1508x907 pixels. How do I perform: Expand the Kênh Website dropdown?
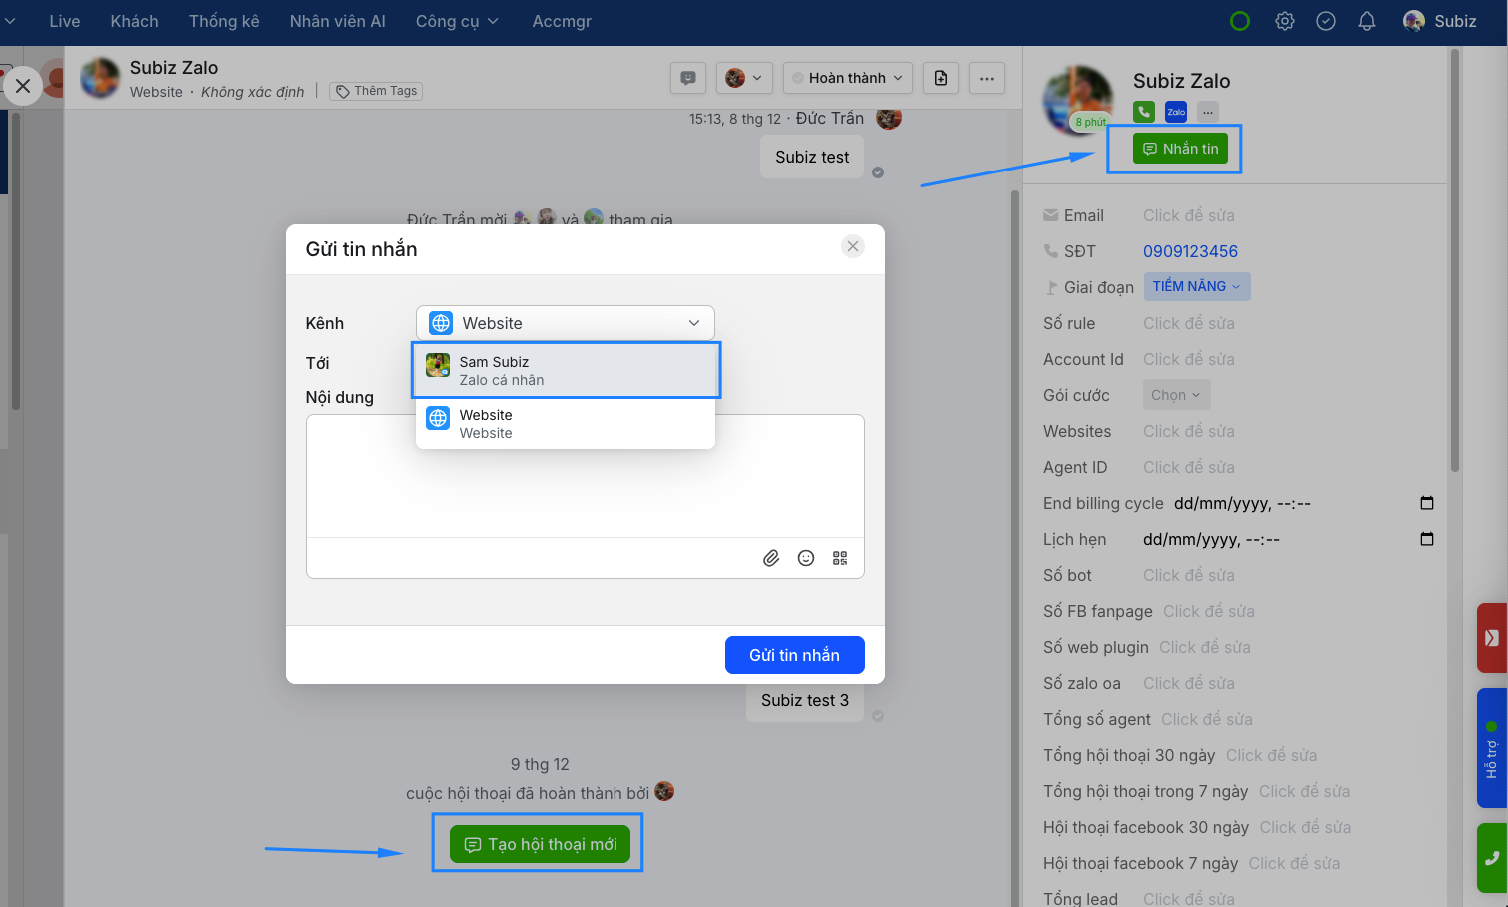565,323
